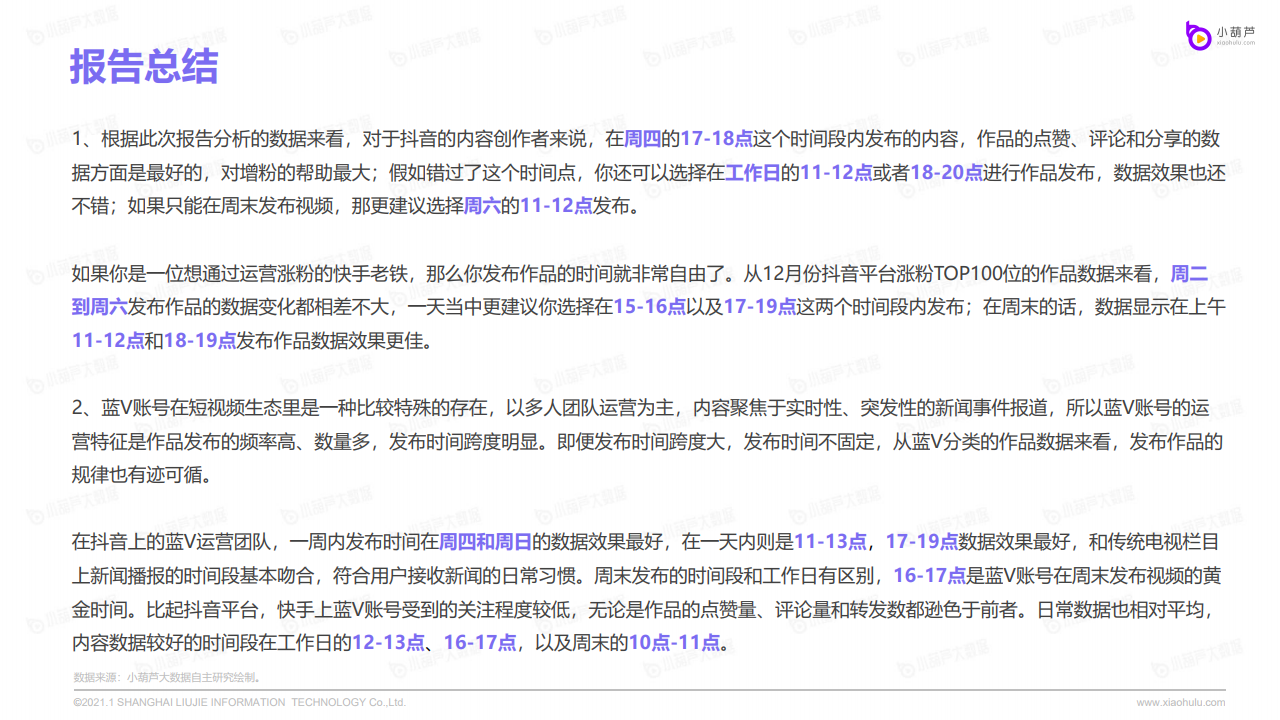This screenshot has height=720, width=1280.
Task: Select the highlighted "12-13点" time range
Action: click(x=388, y=643)
